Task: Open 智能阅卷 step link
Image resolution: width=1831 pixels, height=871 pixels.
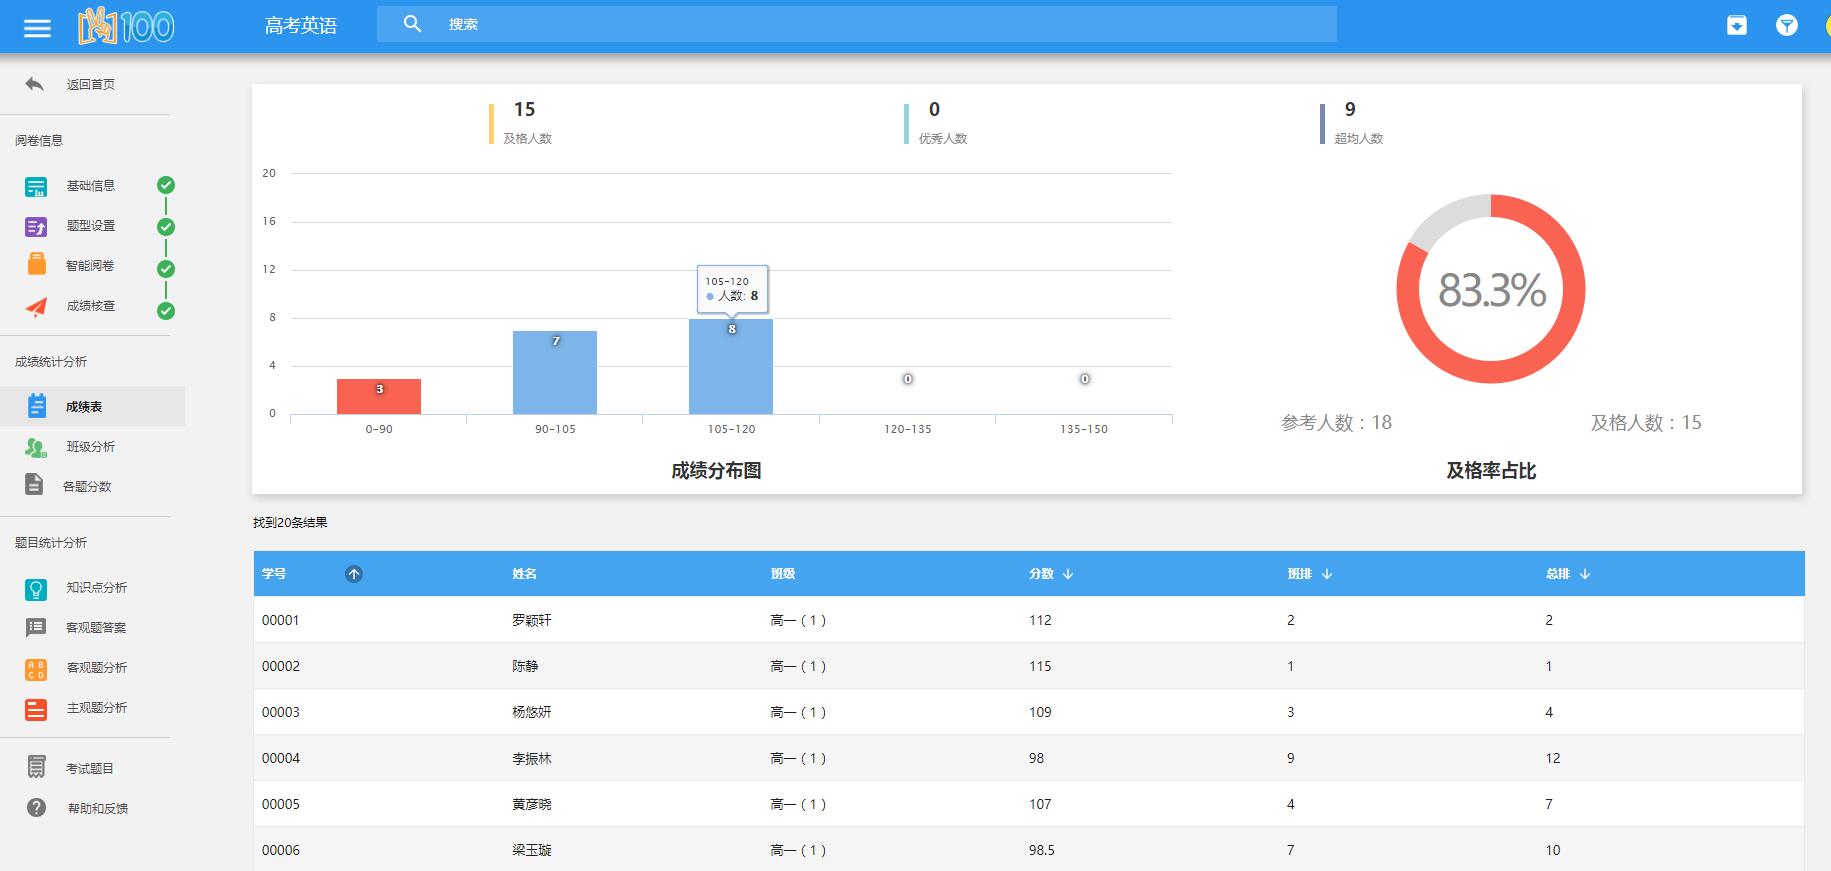Action: pyautogui.click(x=90, y=266)
